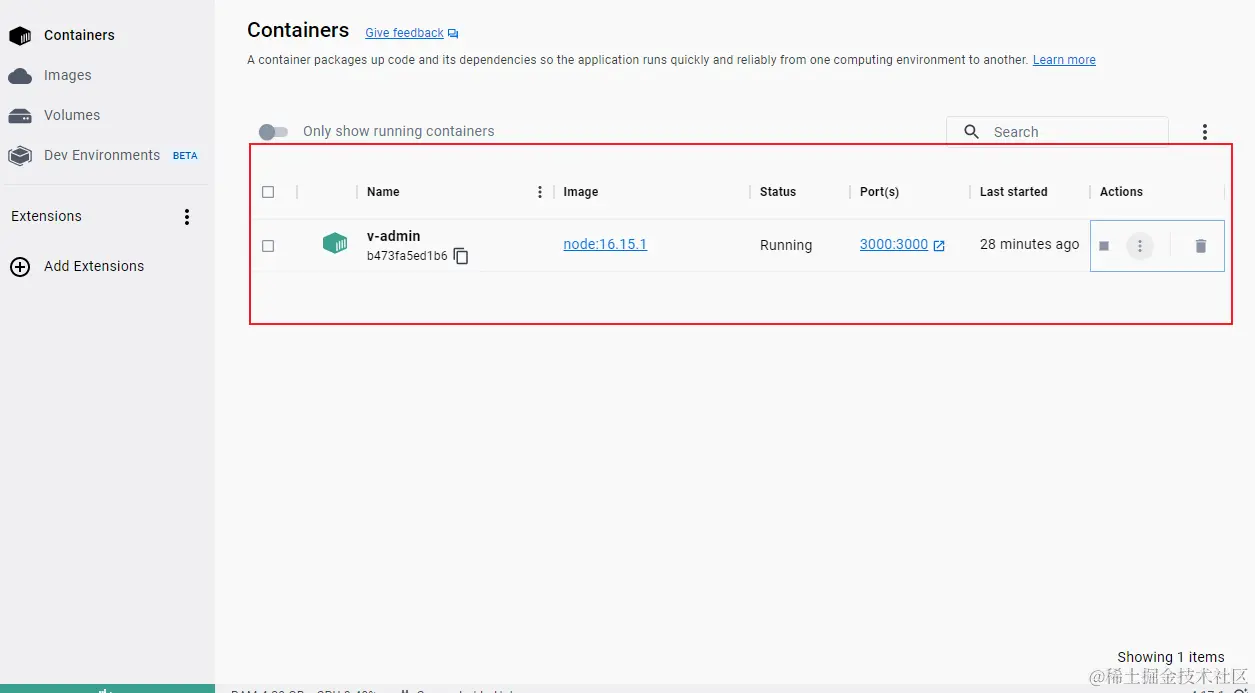
Task: Open v-admin row more actions menu
Action: point(1140,246)
